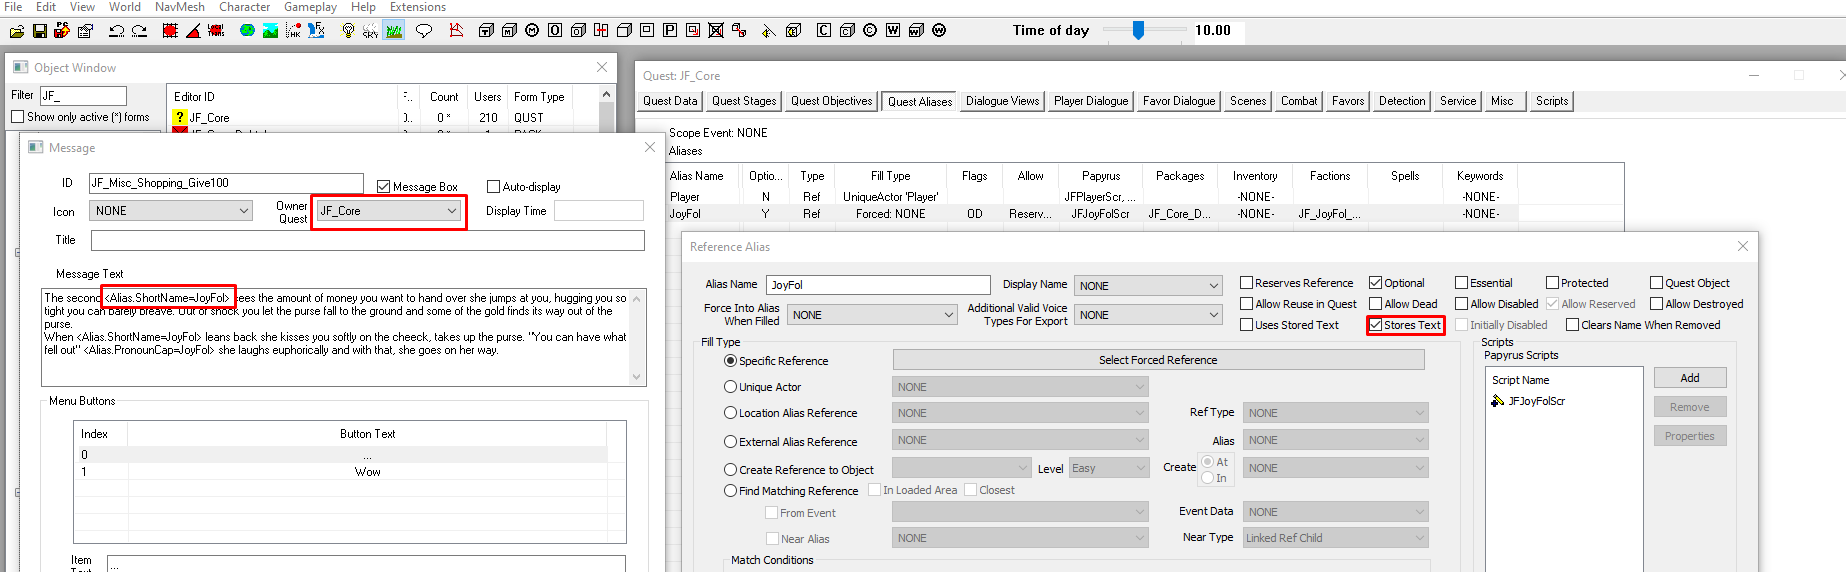Viewport: 1846px width, 572px height.
Task: Click the Time of day slider handle
Action: click(x=1138, y=31)
